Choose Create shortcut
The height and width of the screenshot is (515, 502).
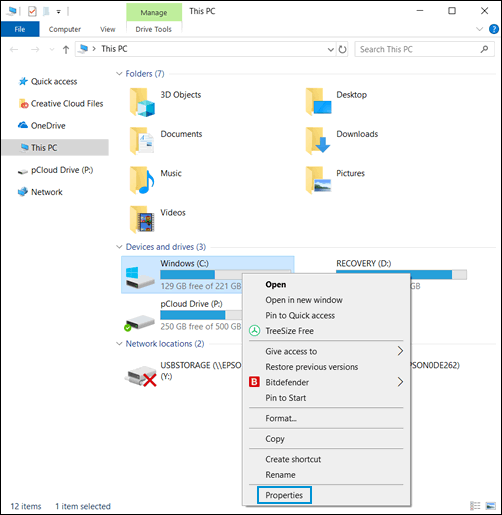293,459
